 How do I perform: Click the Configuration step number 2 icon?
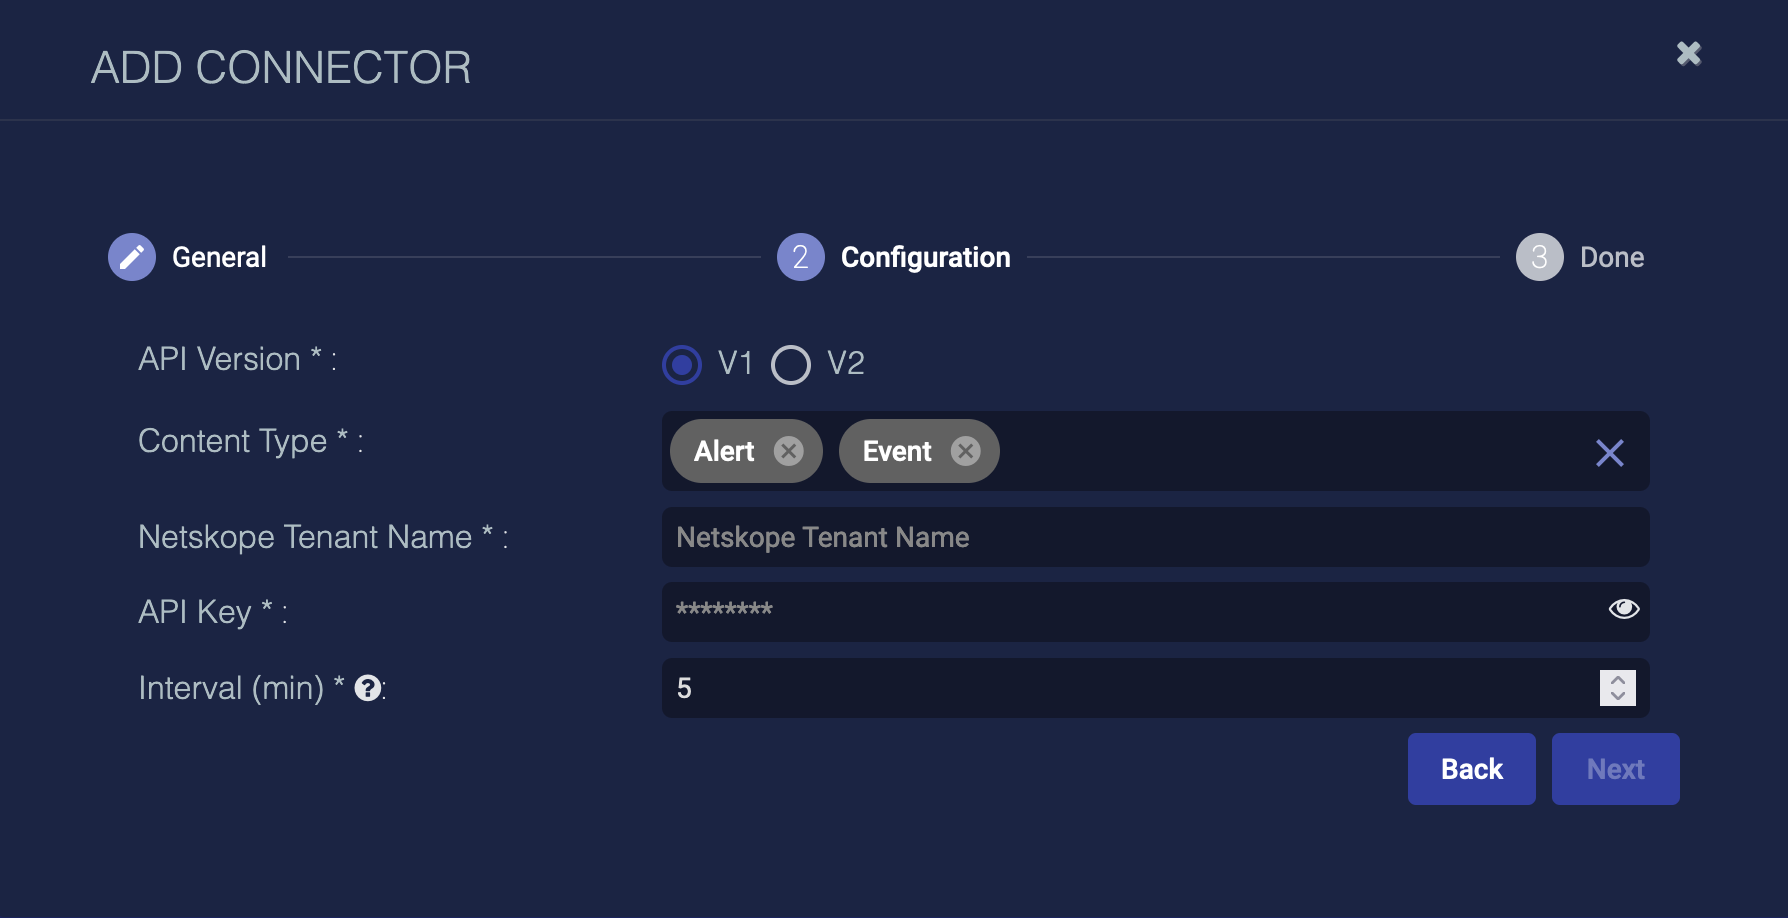pyautogui.click(x=800, y=257)
